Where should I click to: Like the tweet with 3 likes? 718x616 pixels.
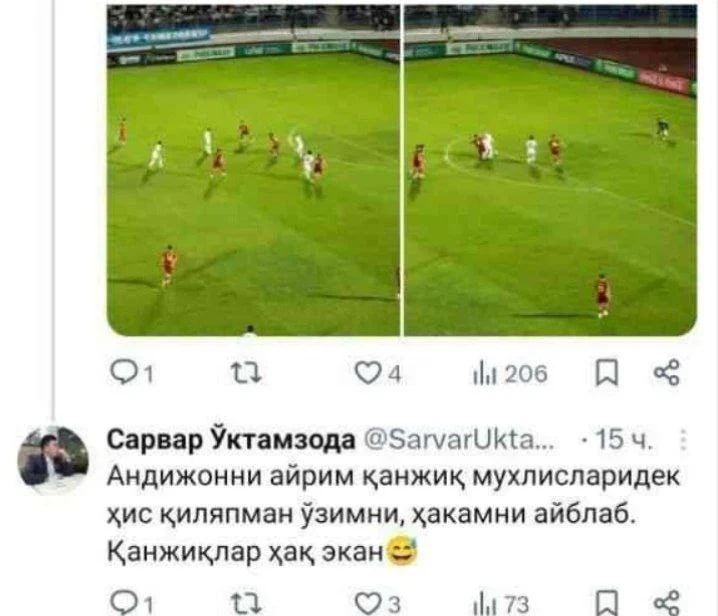coord(378,604)
